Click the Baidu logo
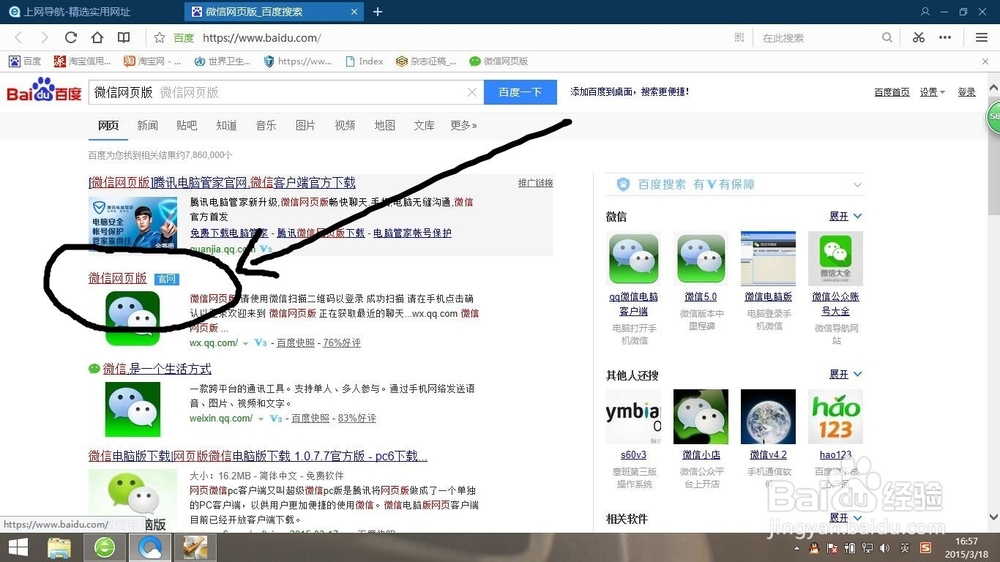This screenshot has width=1000, height=562. pyautogui.click(x=44, y=91)
